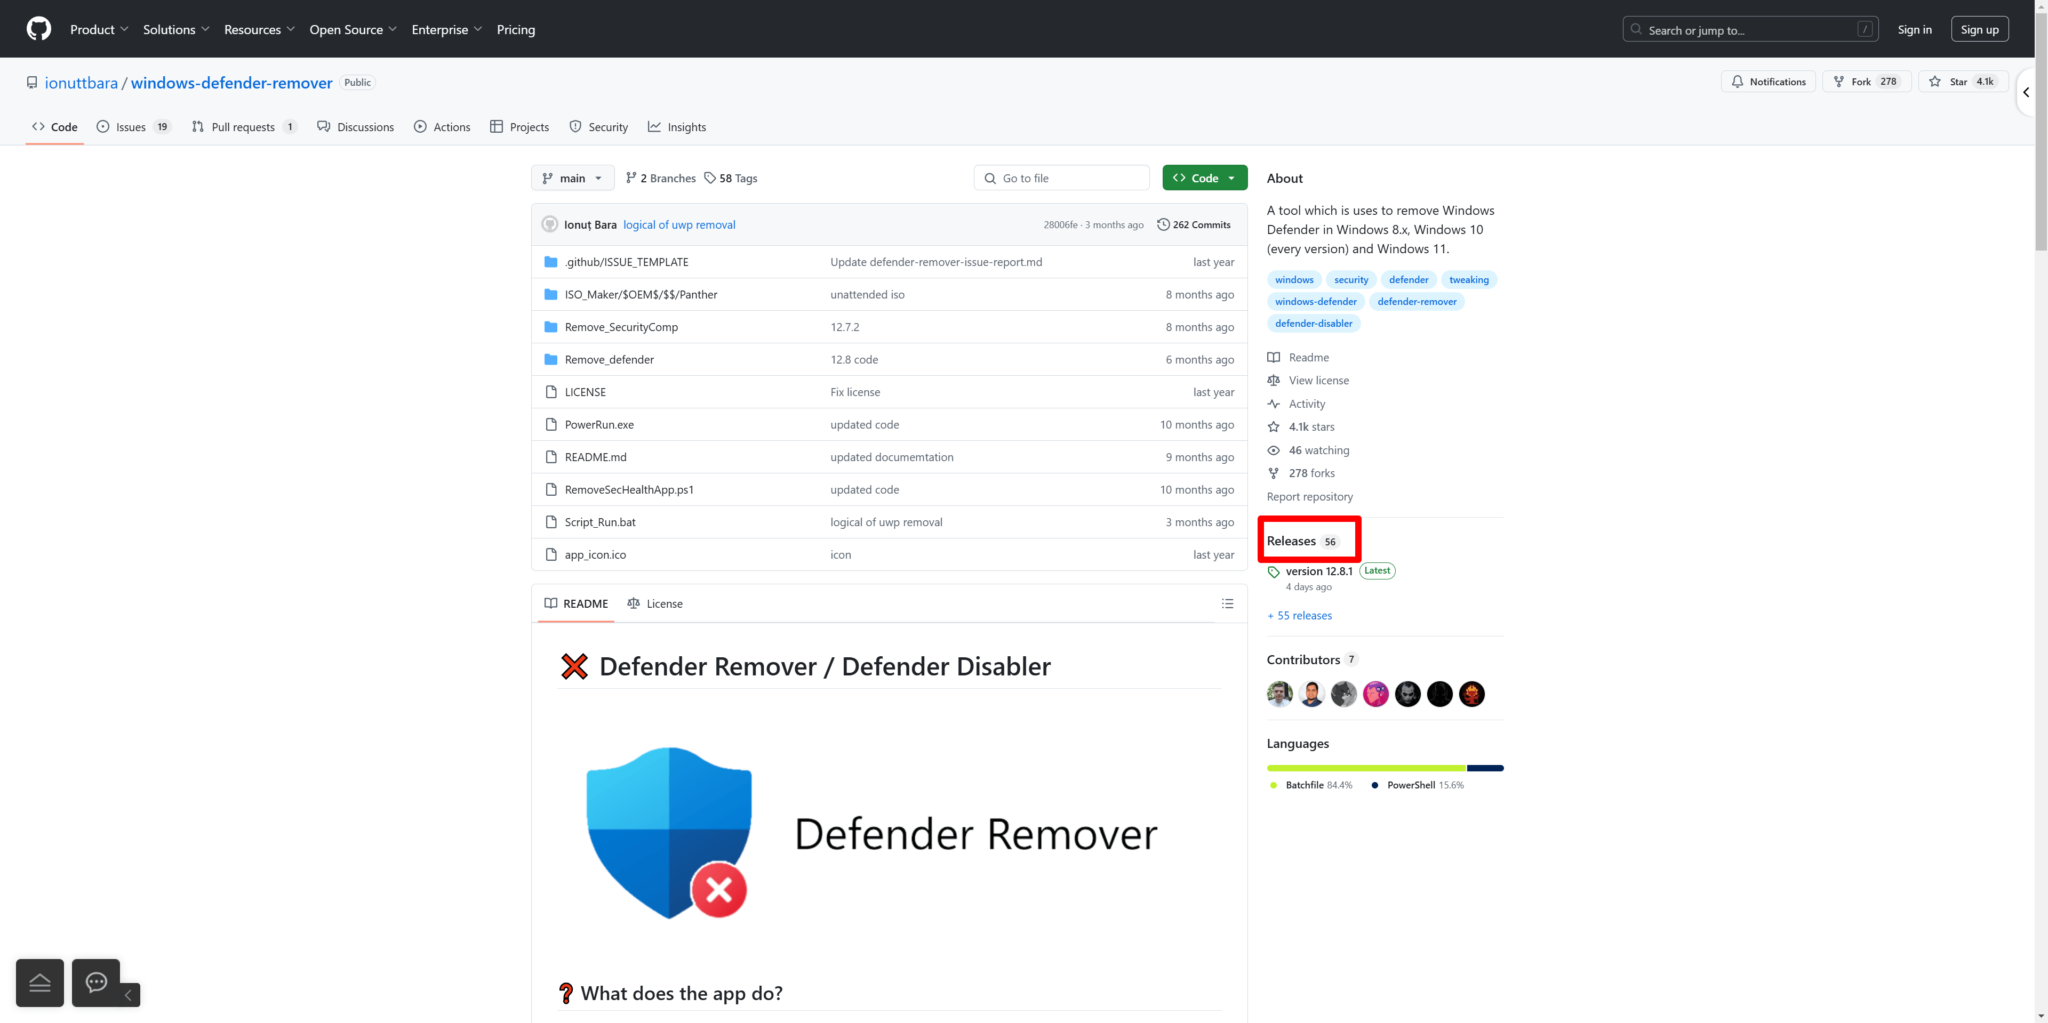Click the GitHub home logo
Image resolution: width=2048 pixels, height=1023 pixels.
tap(38, 28)
